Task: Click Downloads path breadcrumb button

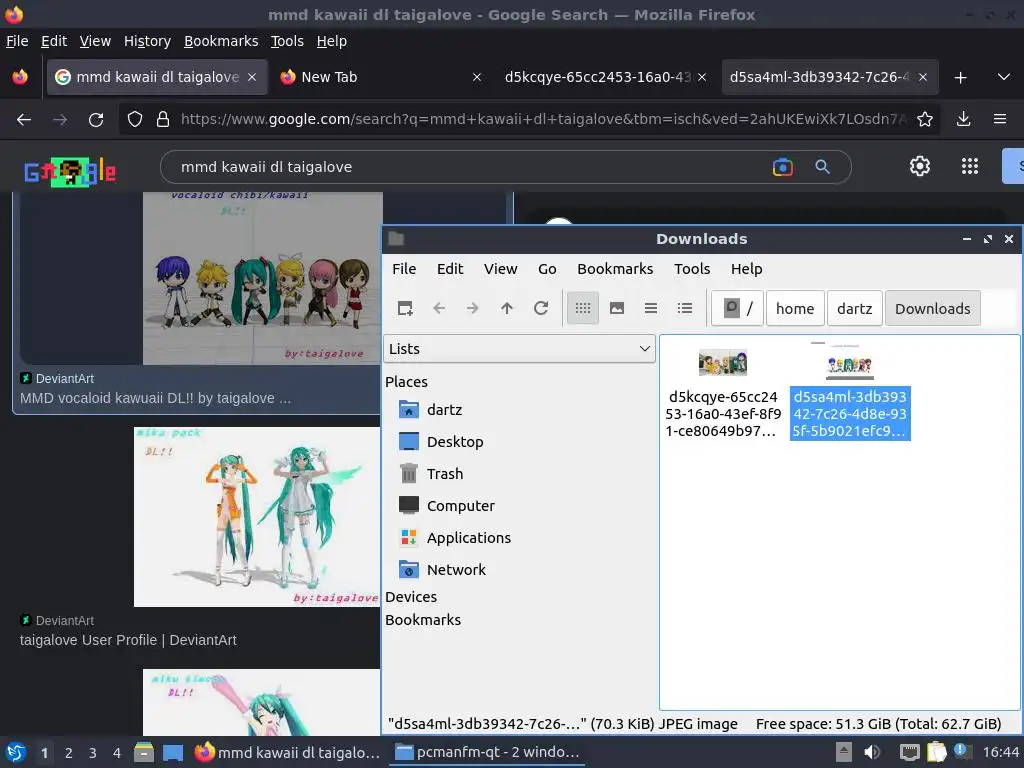Action: tap(932, 308)
